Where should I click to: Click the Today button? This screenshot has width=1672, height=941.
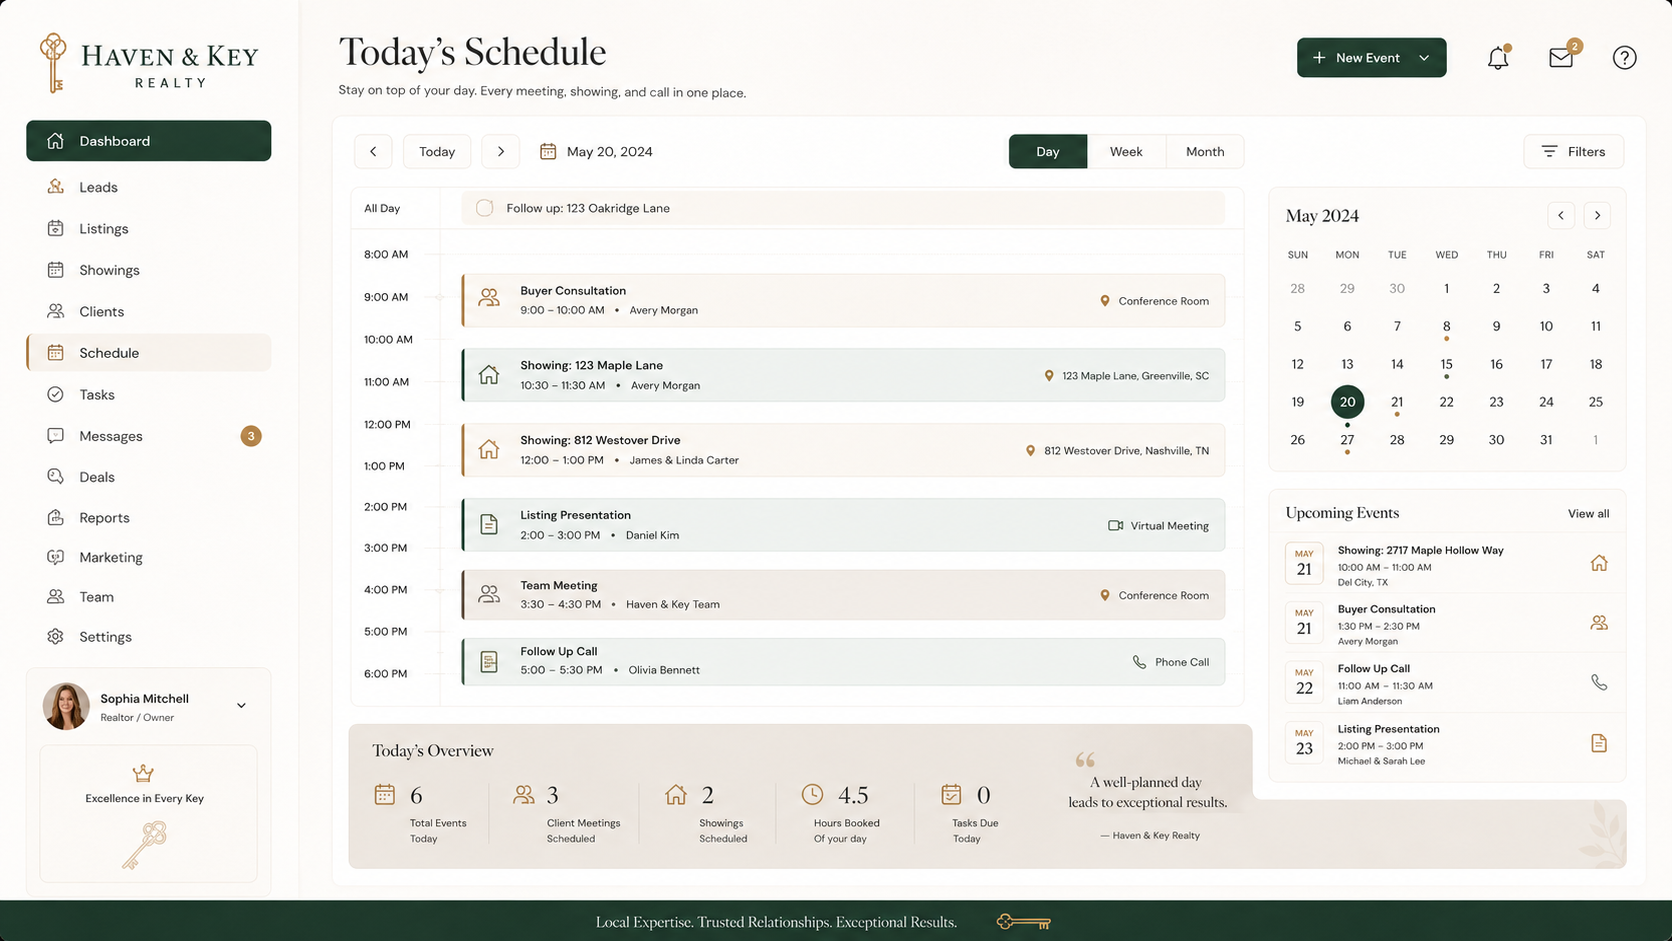(x=437, y=151)
